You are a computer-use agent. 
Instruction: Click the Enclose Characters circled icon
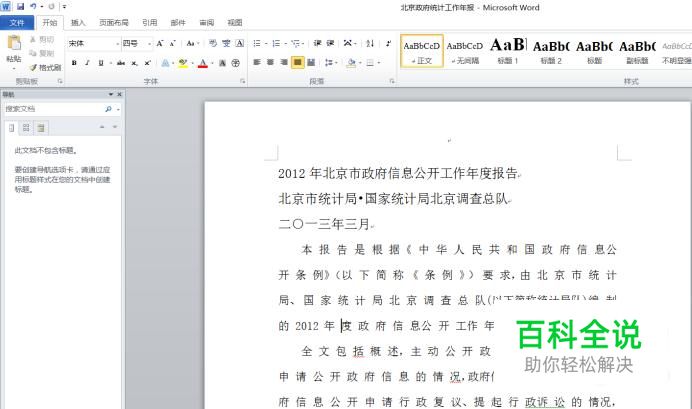pos(236,63)
